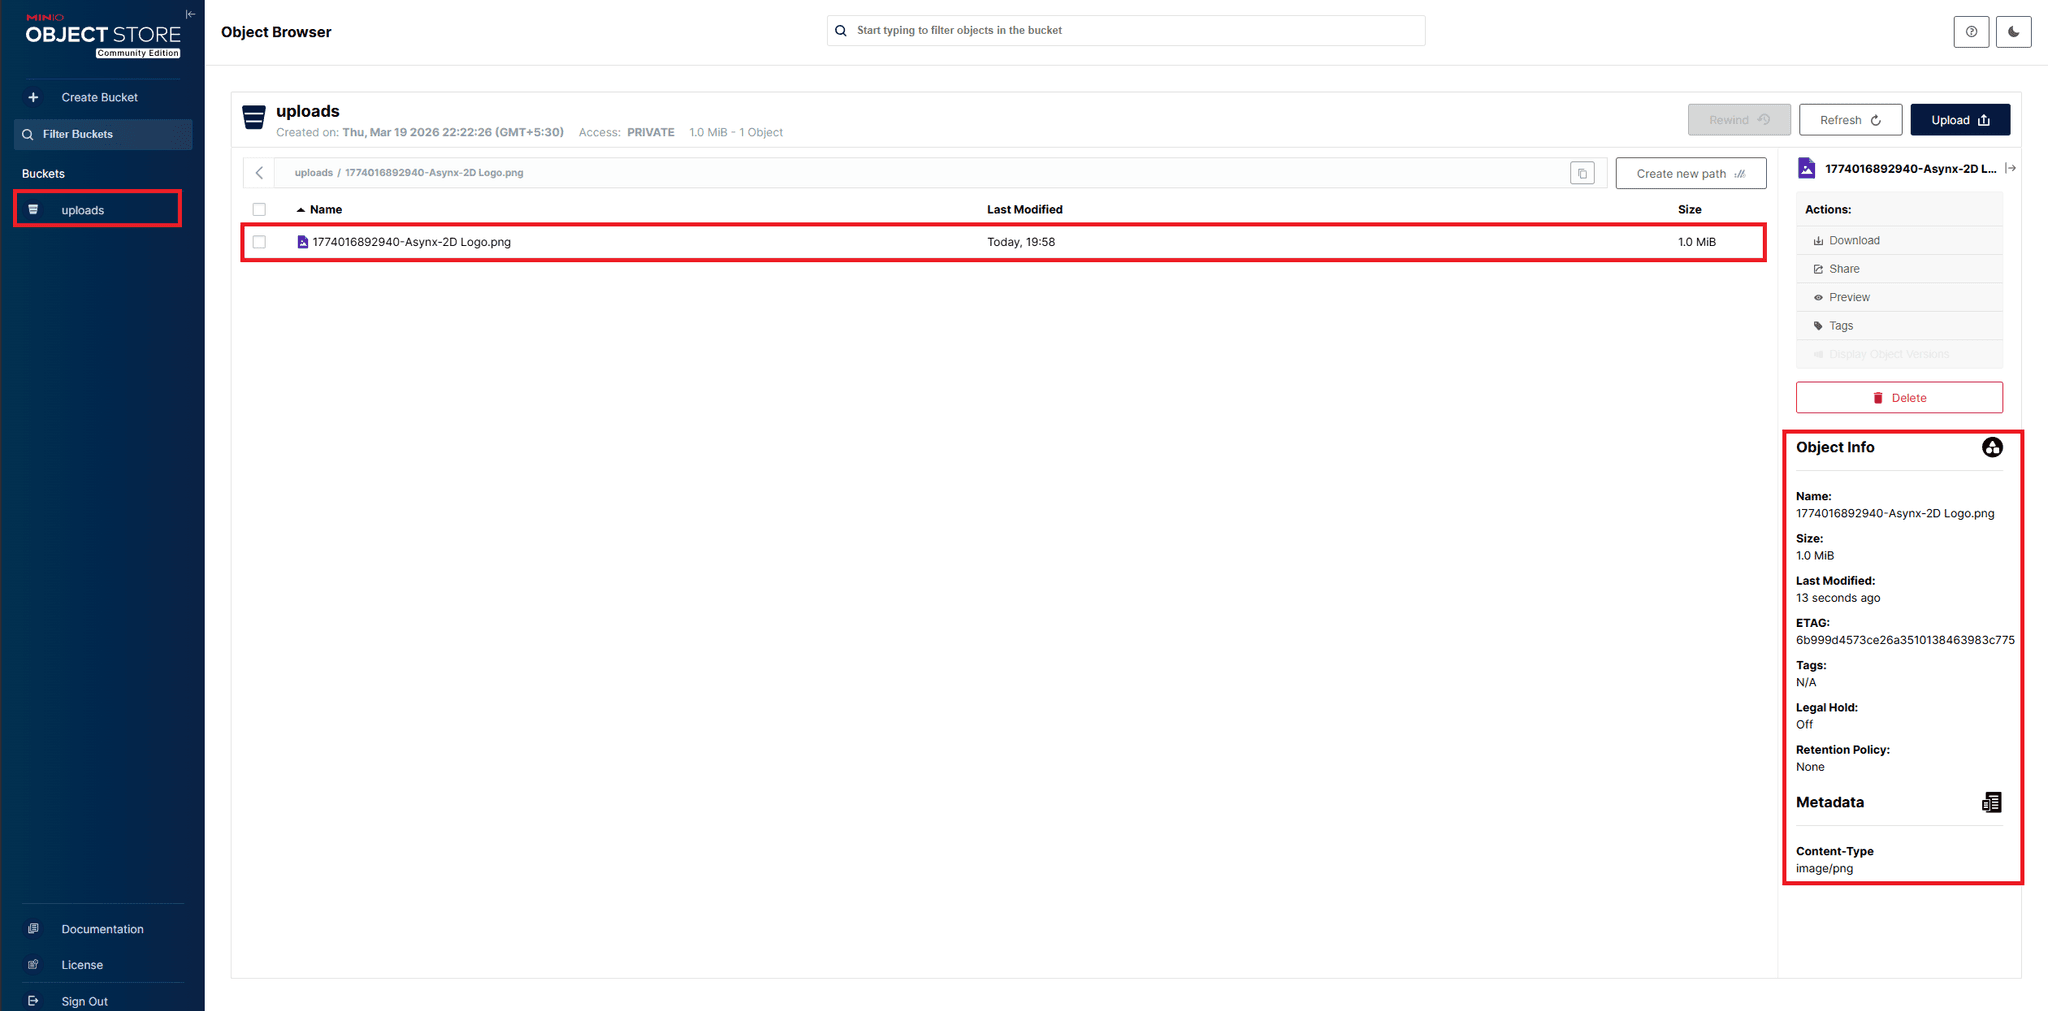Click the uploads bucket icon in header

254,118
